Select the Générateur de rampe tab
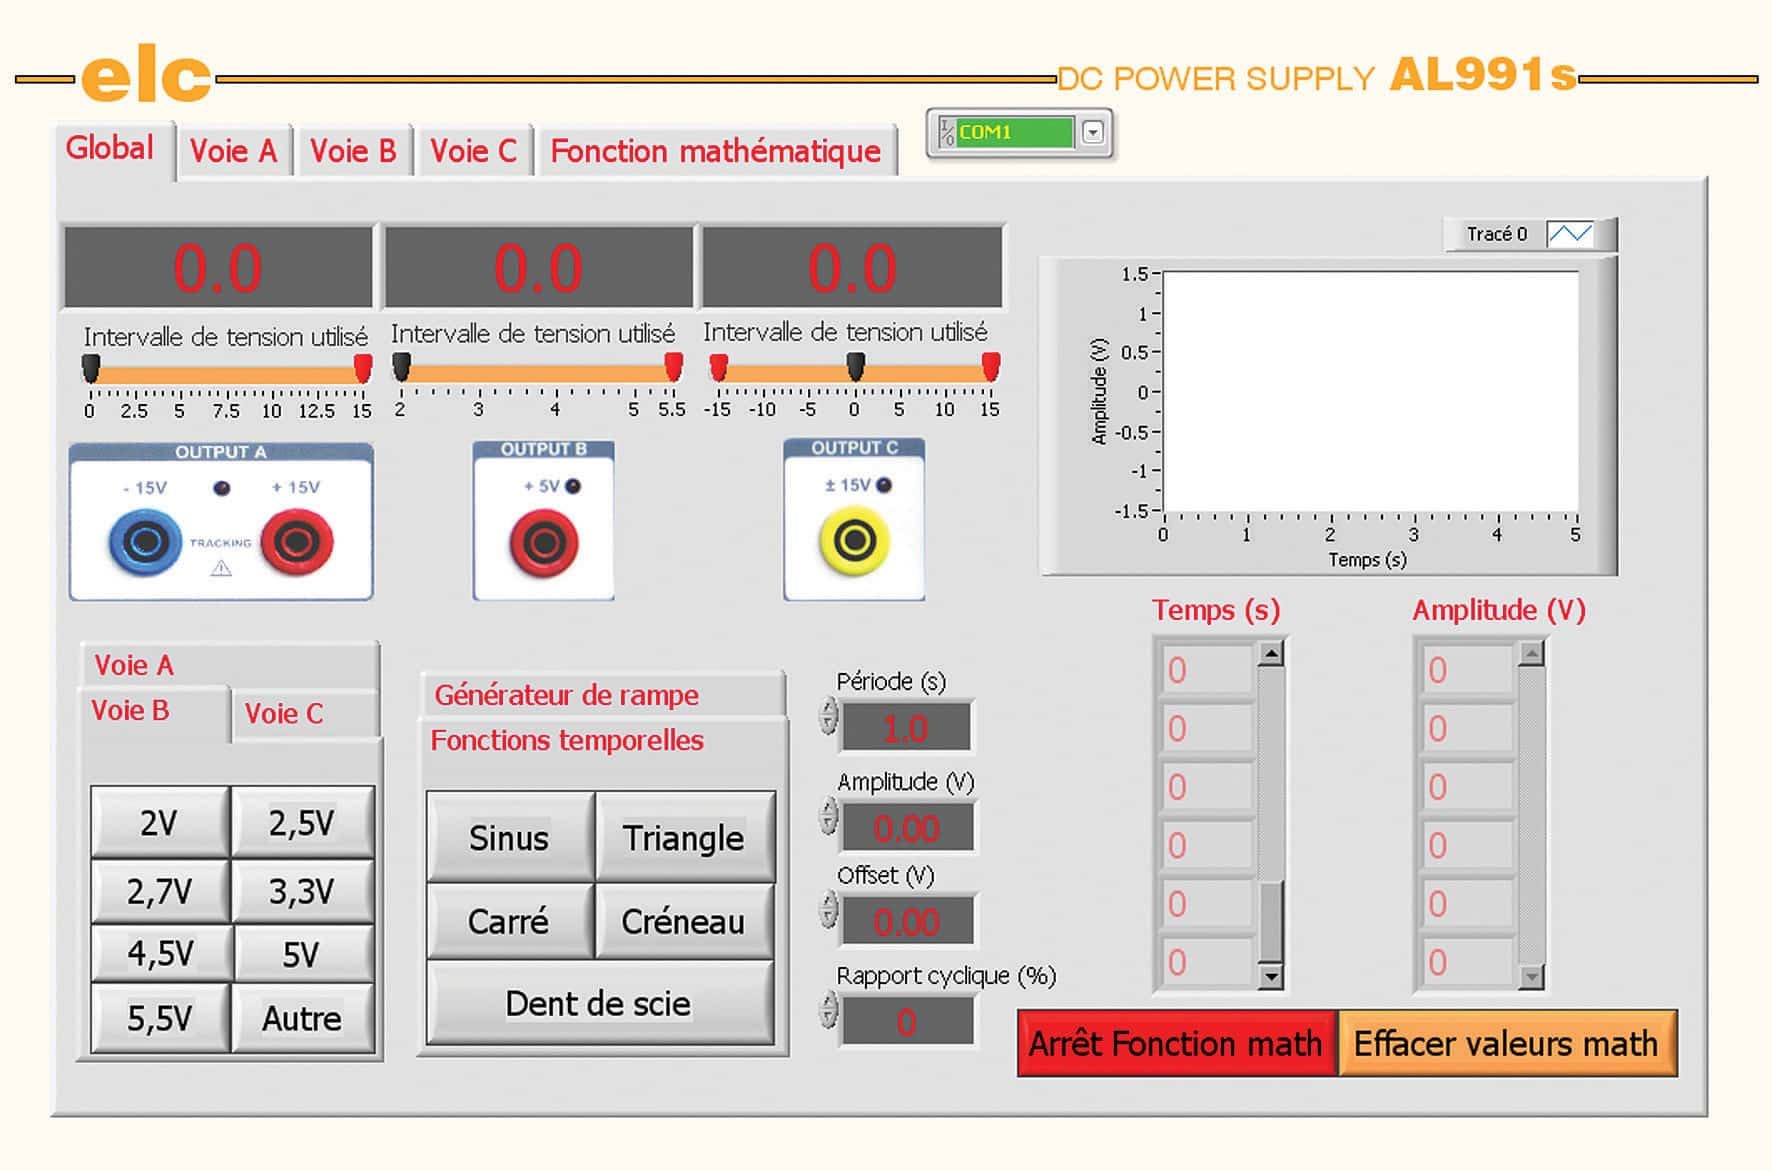1772x1171 pixels. (x=566, y=695)
